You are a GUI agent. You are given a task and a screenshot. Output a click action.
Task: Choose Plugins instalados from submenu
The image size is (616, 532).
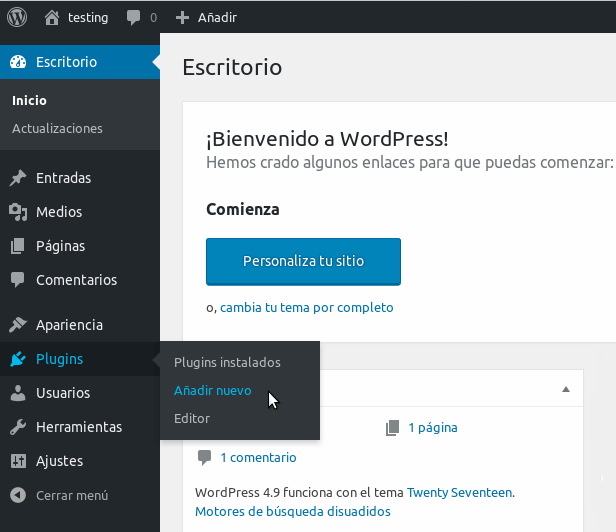tap(227, 362)
